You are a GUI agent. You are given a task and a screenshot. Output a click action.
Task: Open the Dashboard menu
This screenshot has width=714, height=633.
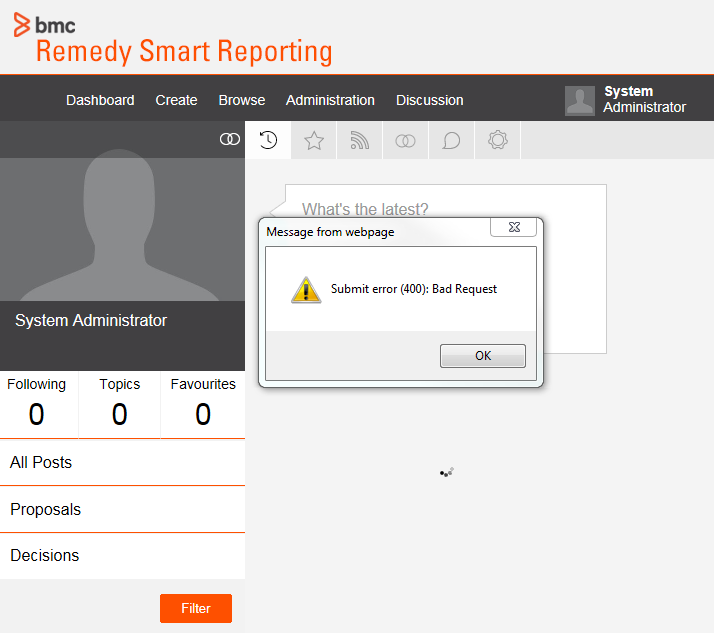(100, 100)
